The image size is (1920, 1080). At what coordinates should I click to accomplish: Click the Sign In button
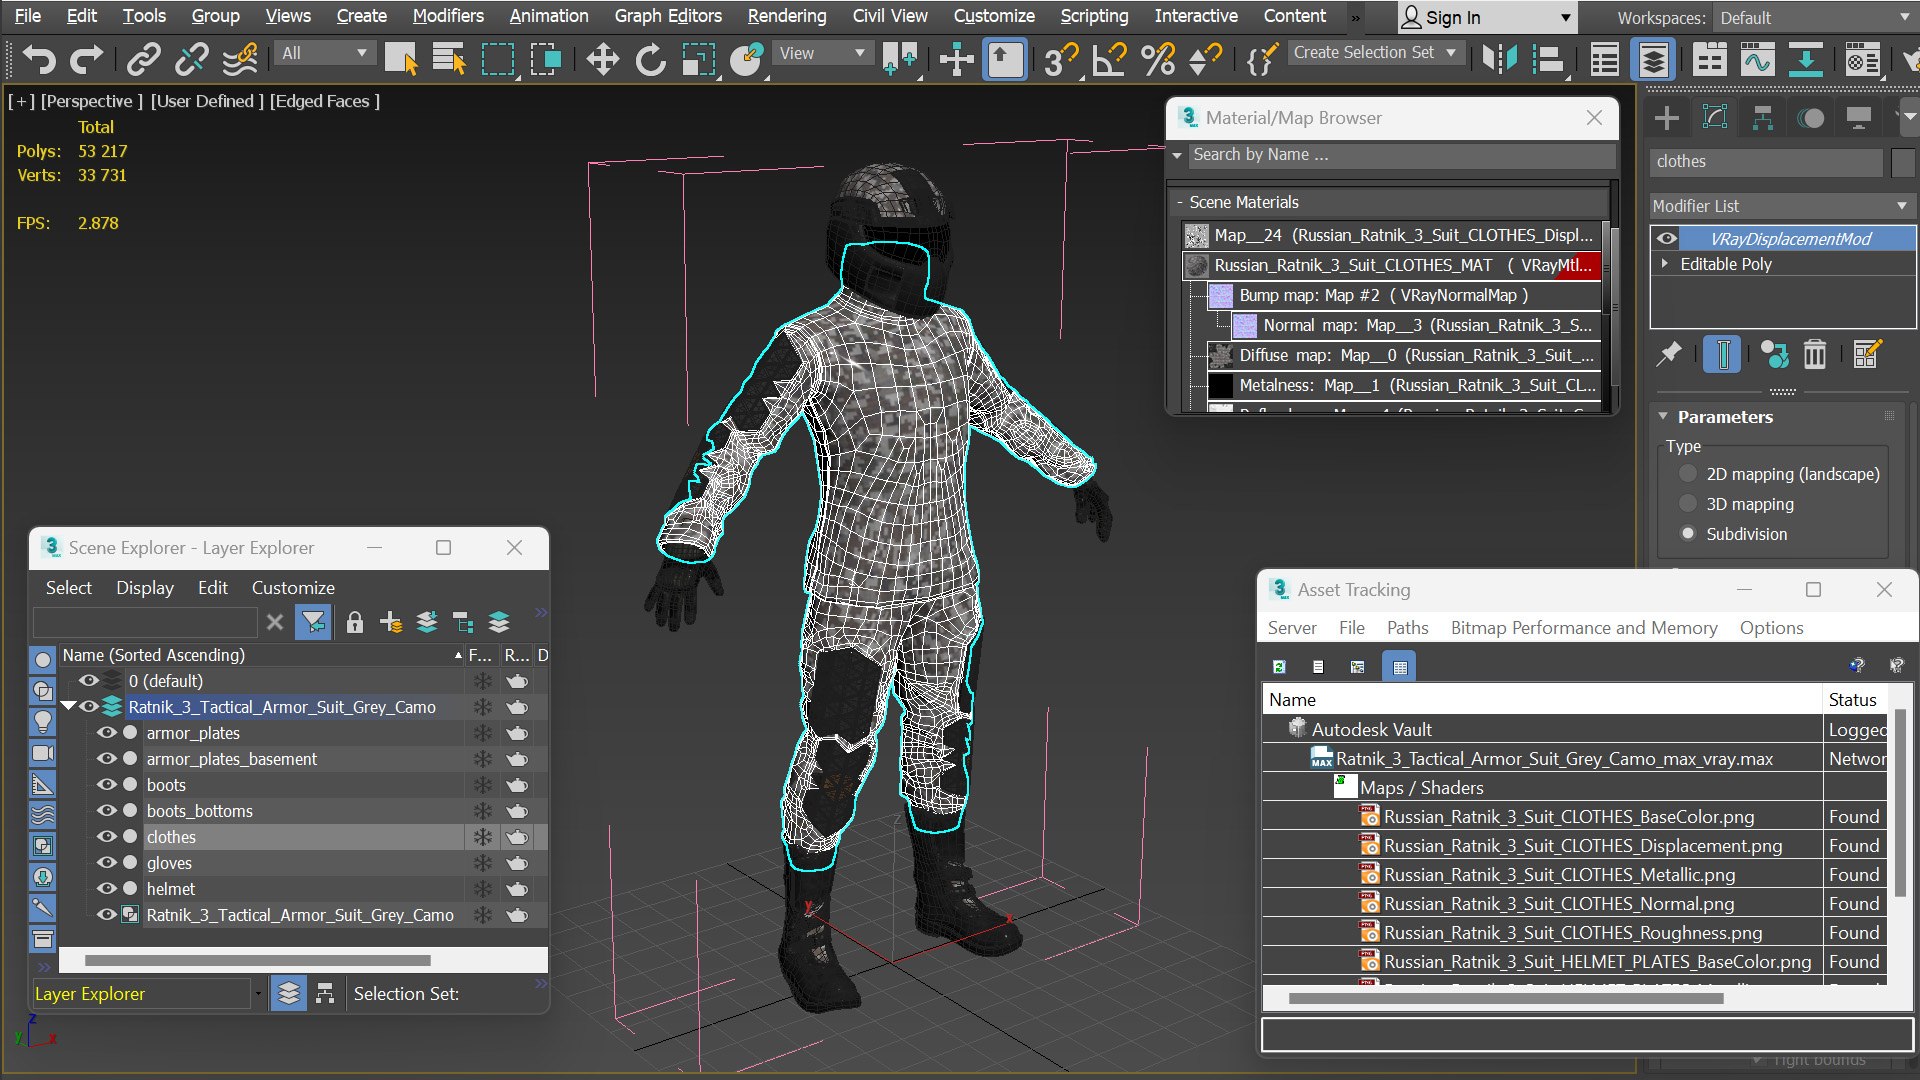tap(1486, 18)
